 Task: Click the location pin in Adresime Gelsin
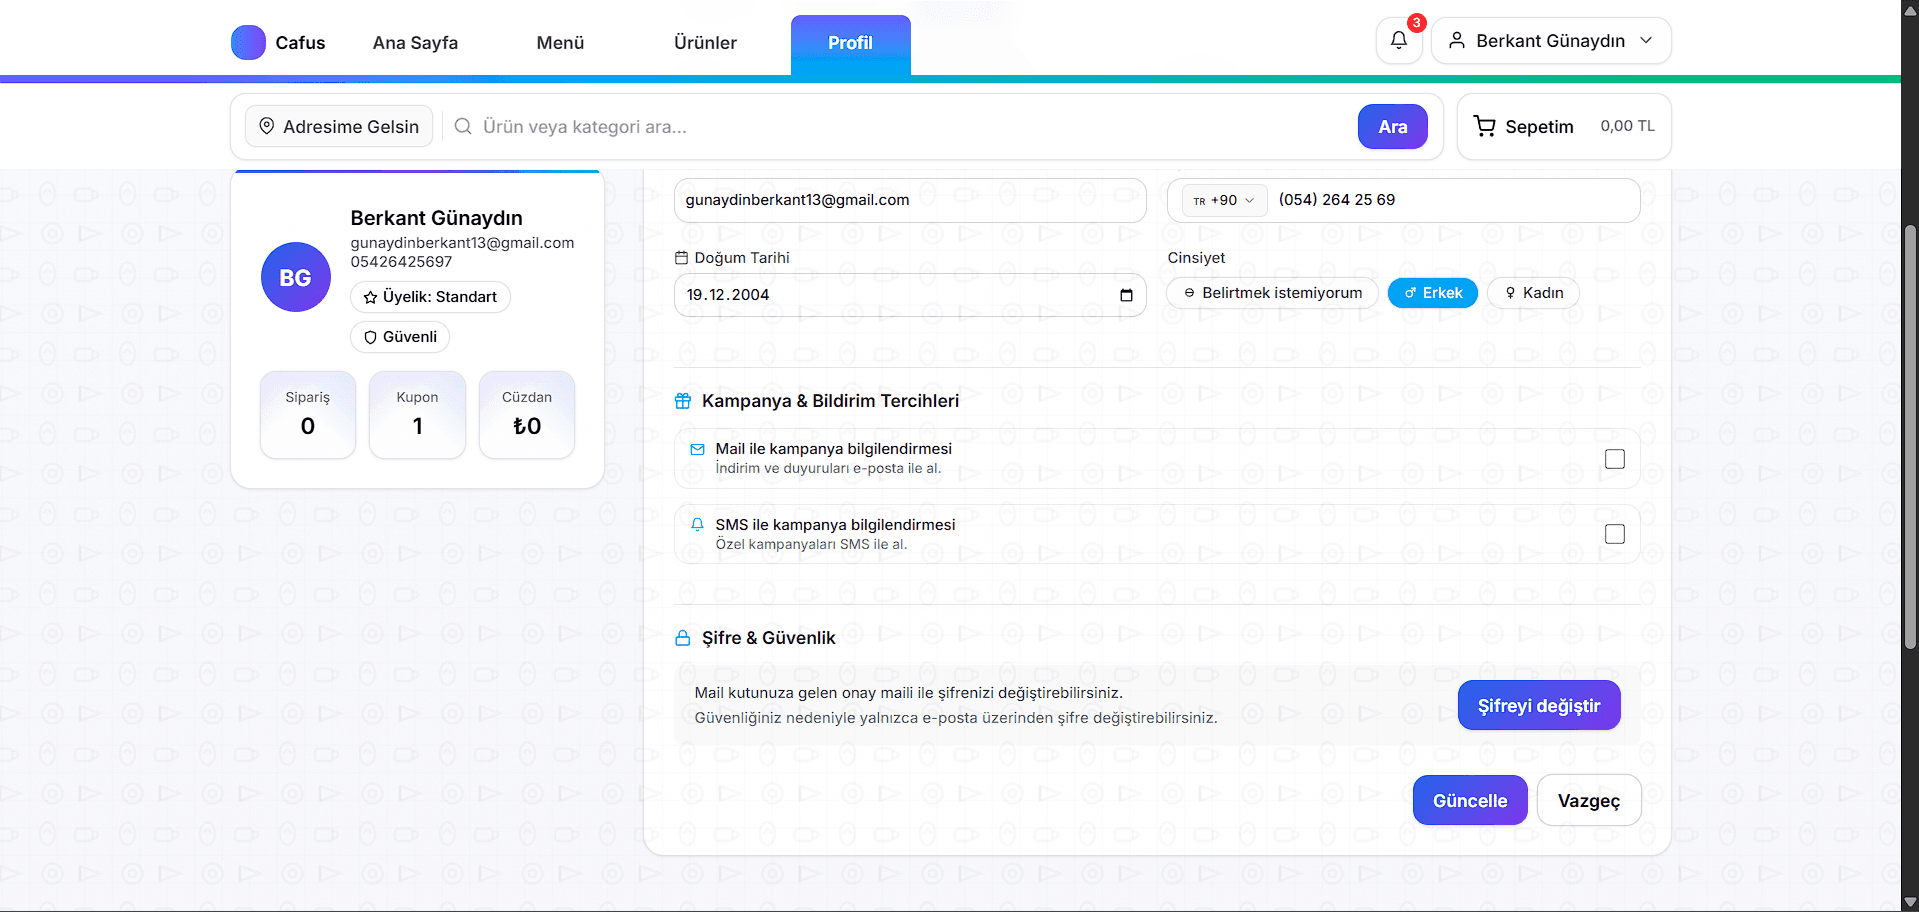coord(267,126)
